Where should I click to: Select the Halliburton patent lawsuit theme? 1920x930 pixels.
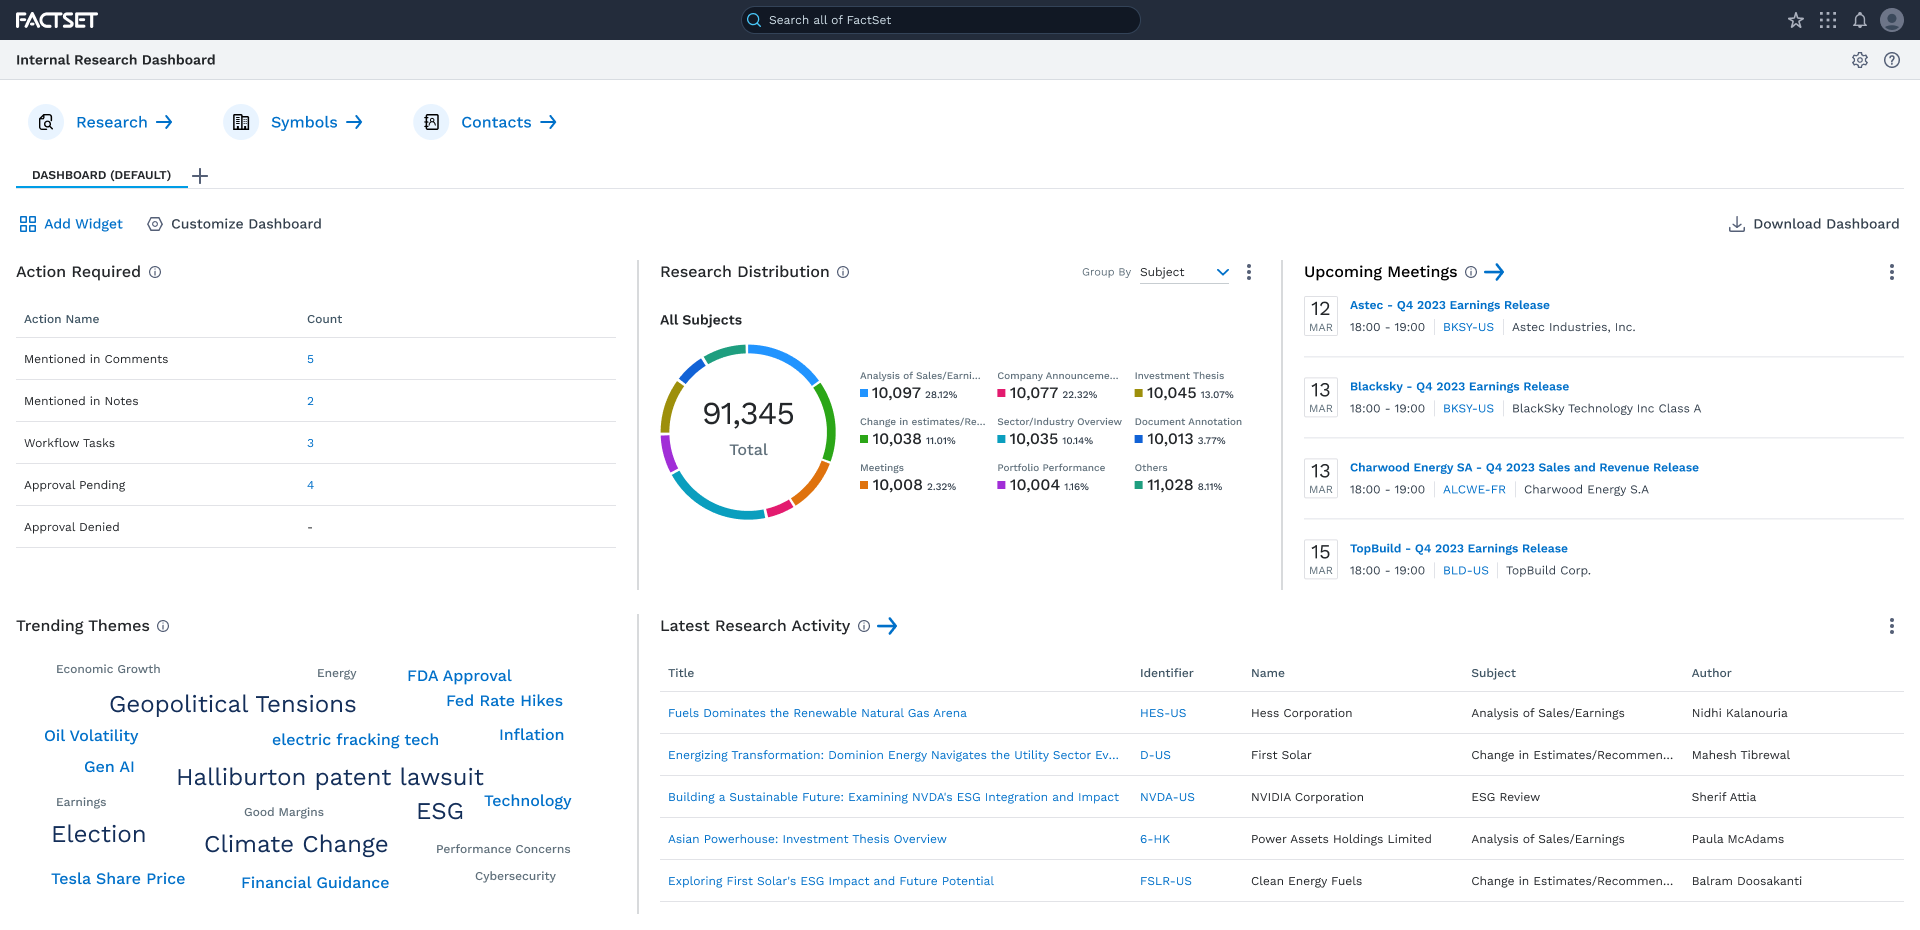[x=330, y=777]
